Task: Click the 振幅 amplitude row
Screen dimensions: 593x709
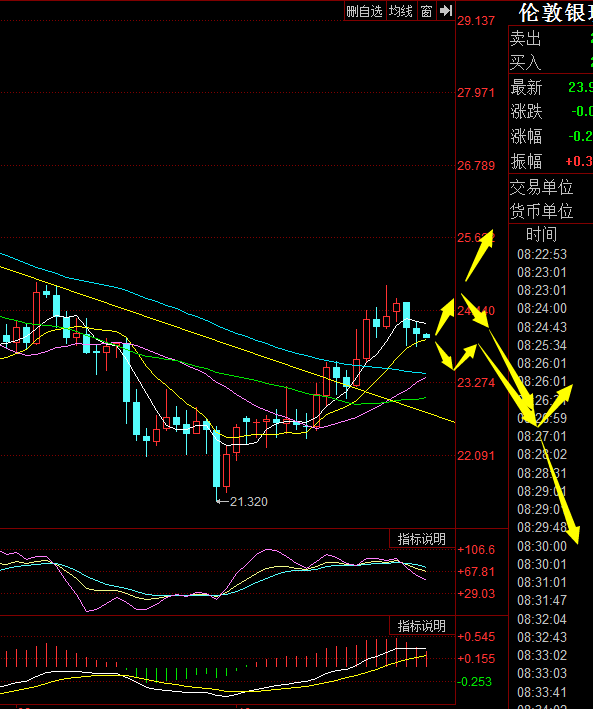Action: (x=551, y=161)
